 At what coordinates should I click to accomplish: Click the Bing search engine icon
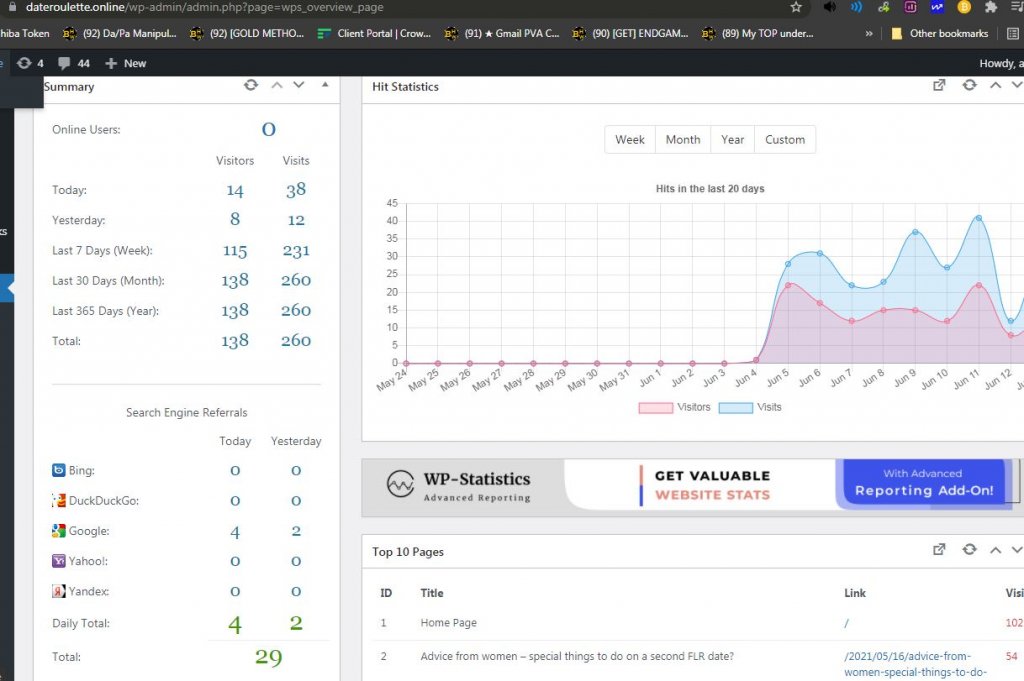(x=59, y=470)
